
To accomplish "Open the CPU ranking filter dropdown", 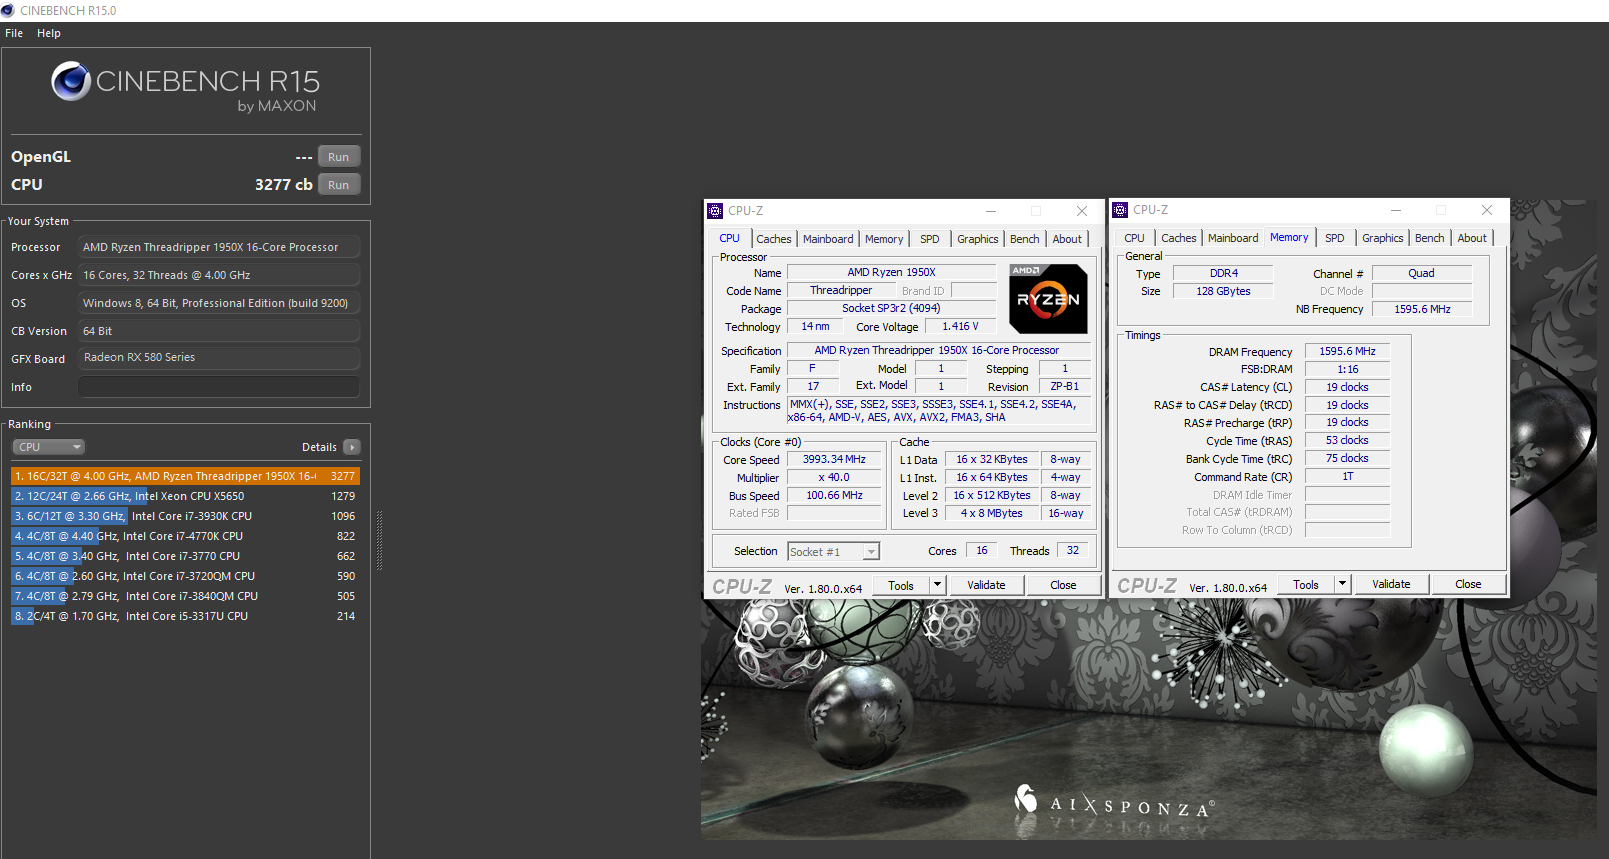I will [x=48, y=447].
